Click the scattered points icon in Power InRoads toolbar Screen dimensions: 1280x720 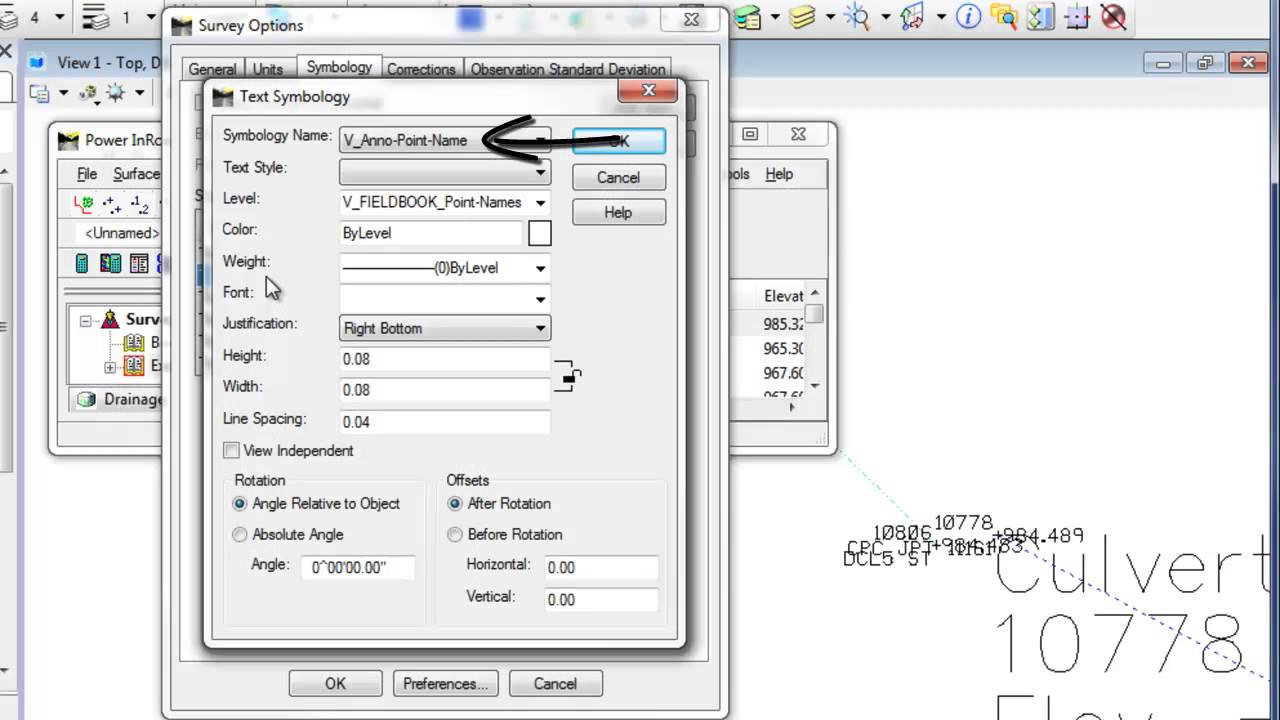tap(113, 204)
